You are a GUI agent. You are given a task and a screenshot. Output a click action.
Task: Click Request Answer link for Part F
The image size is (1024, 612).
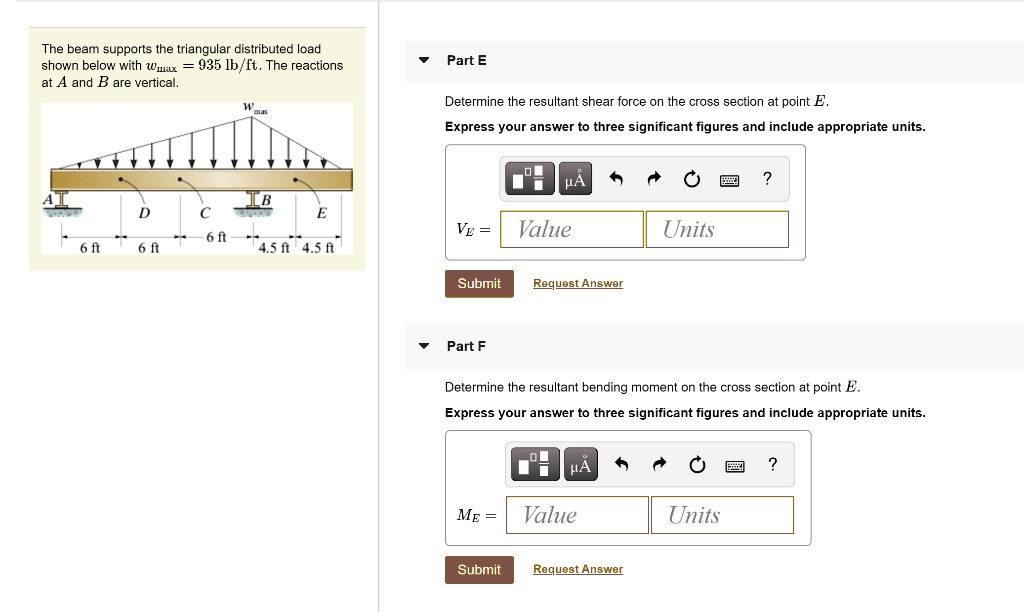(x=577, y=569)
